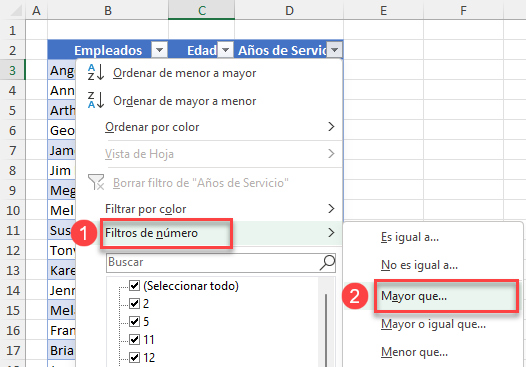Click the cell starting with Kare

62,270
